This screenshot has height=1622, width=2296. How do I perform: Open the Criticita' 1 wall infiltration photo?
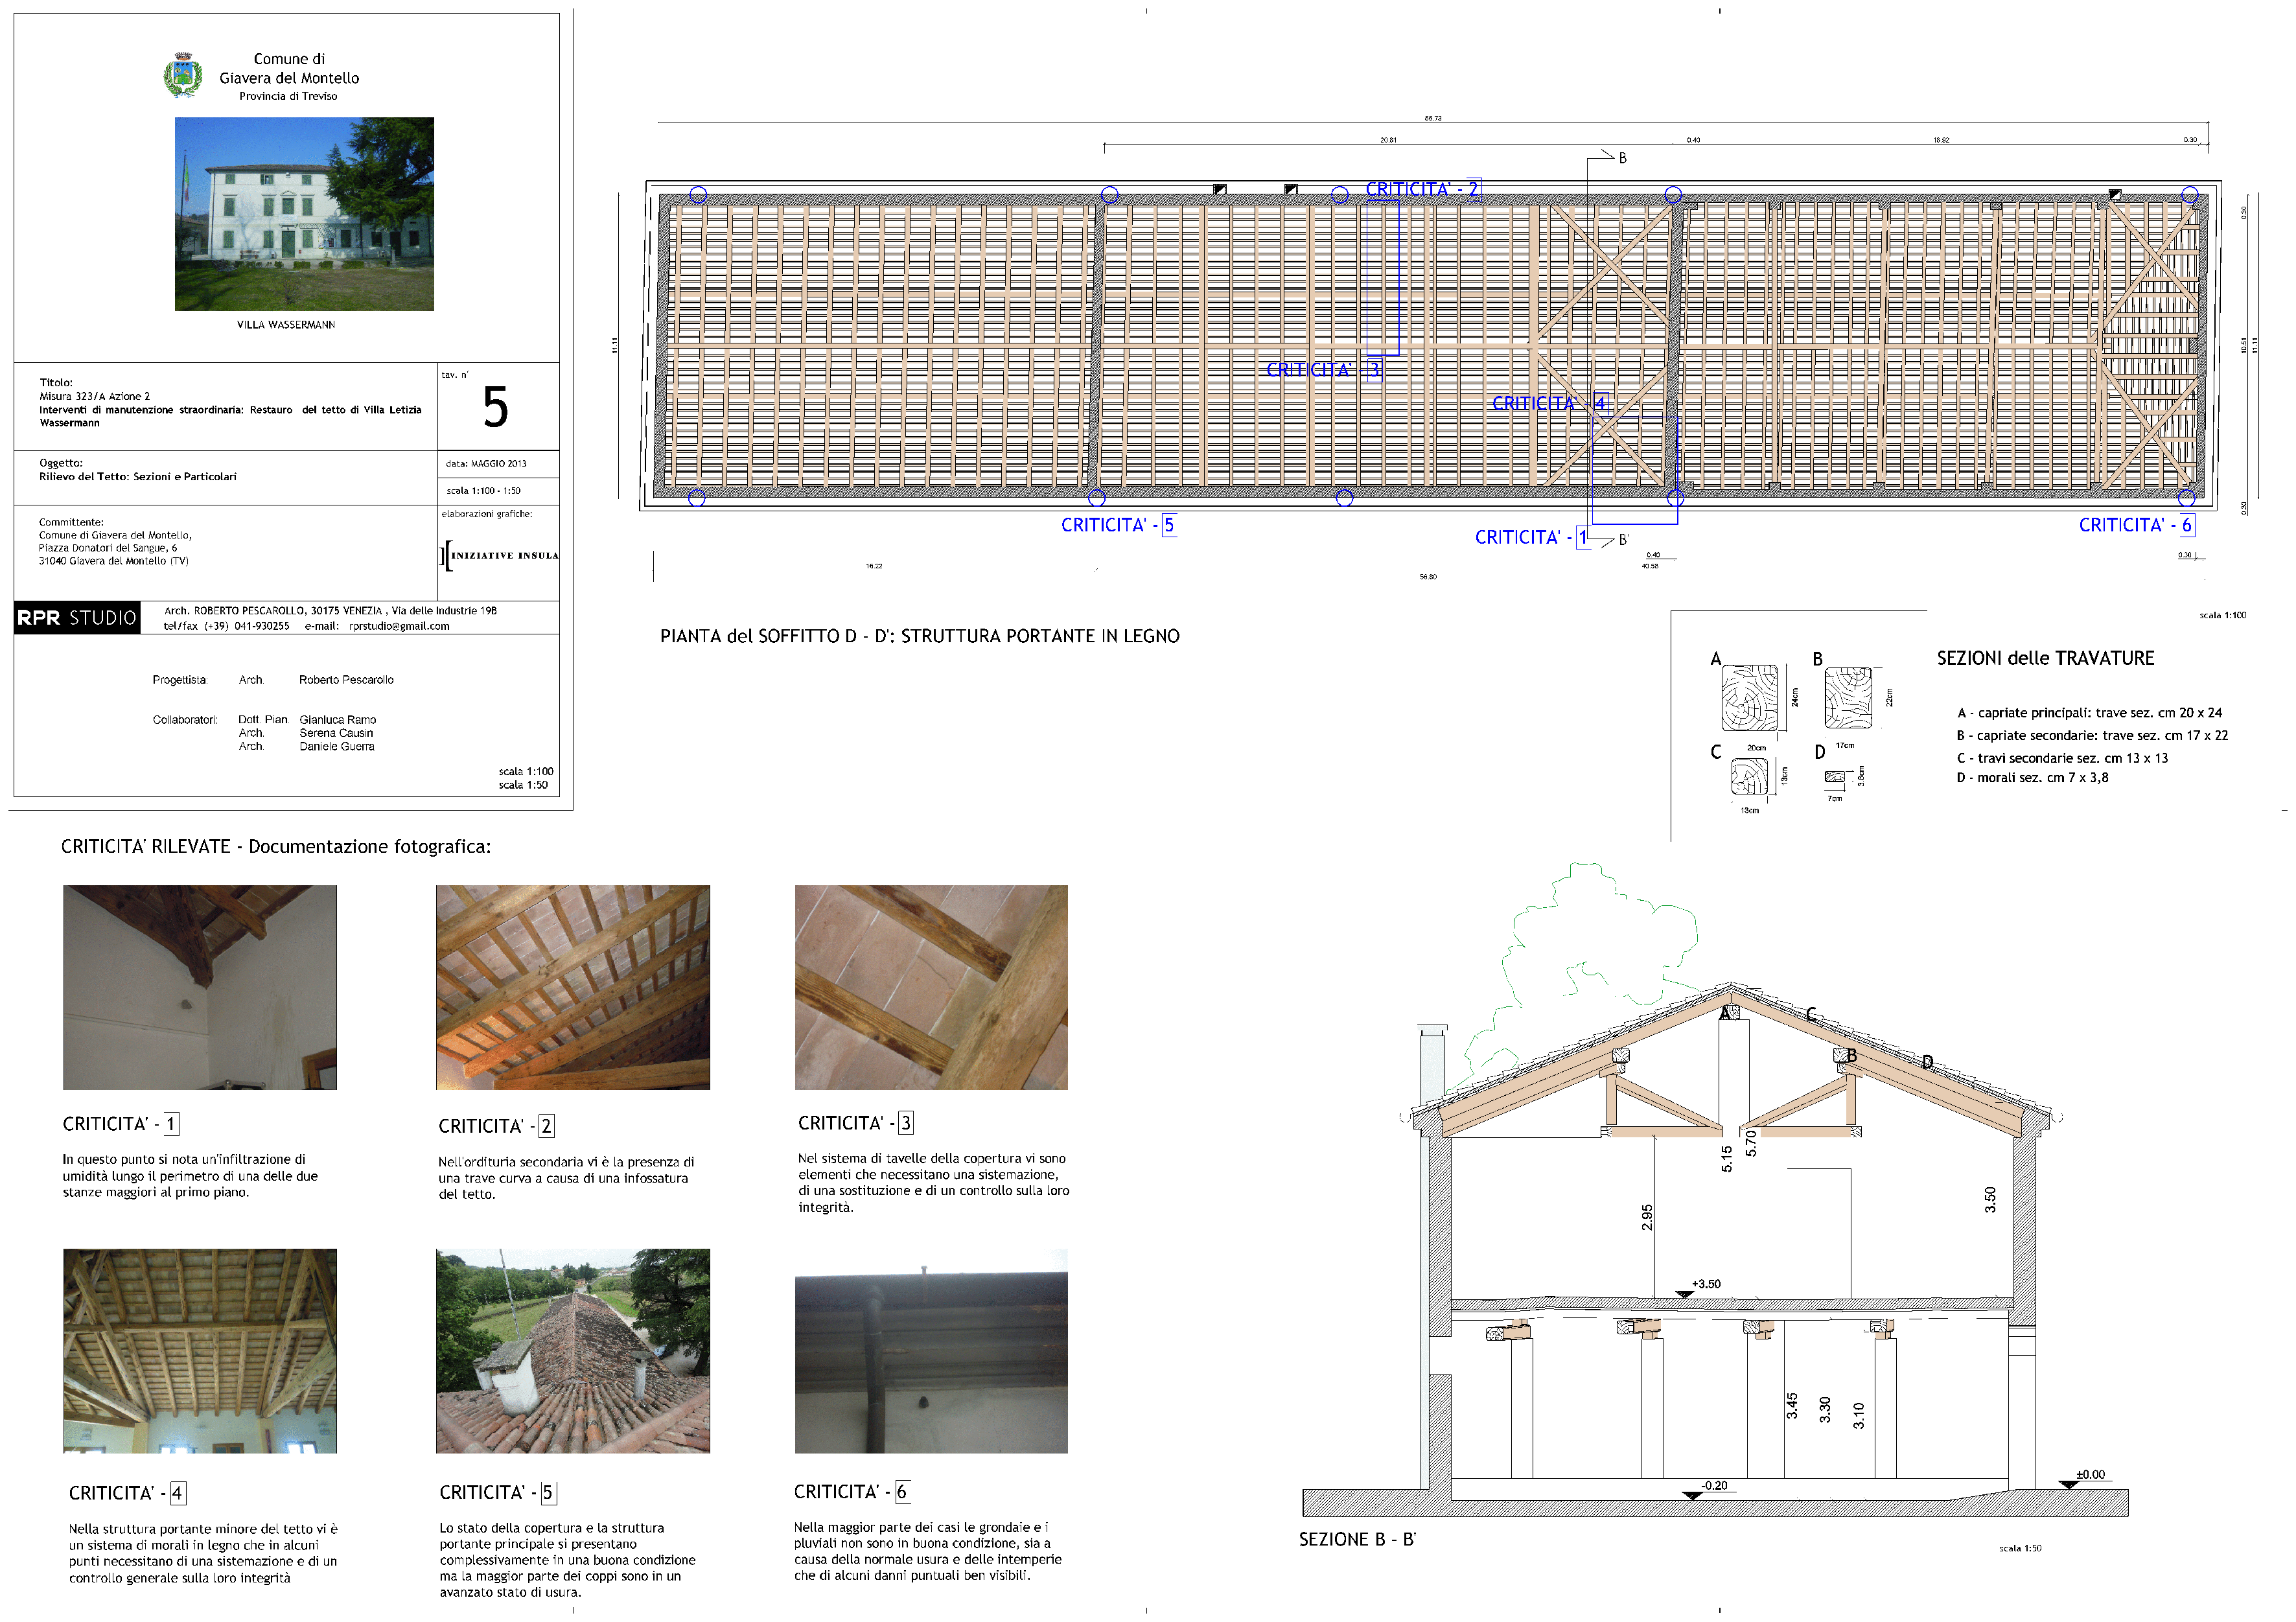[x=200, y=987]
